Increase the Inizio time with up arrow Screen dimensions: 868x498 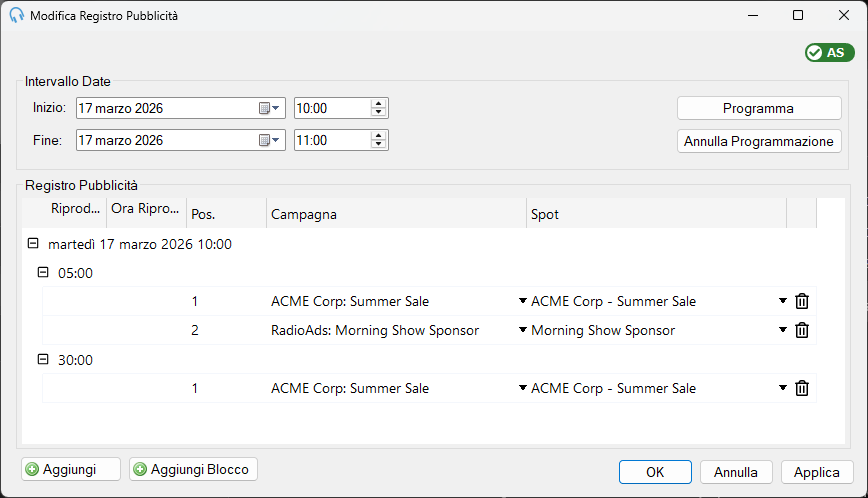[x=379, y=104]
